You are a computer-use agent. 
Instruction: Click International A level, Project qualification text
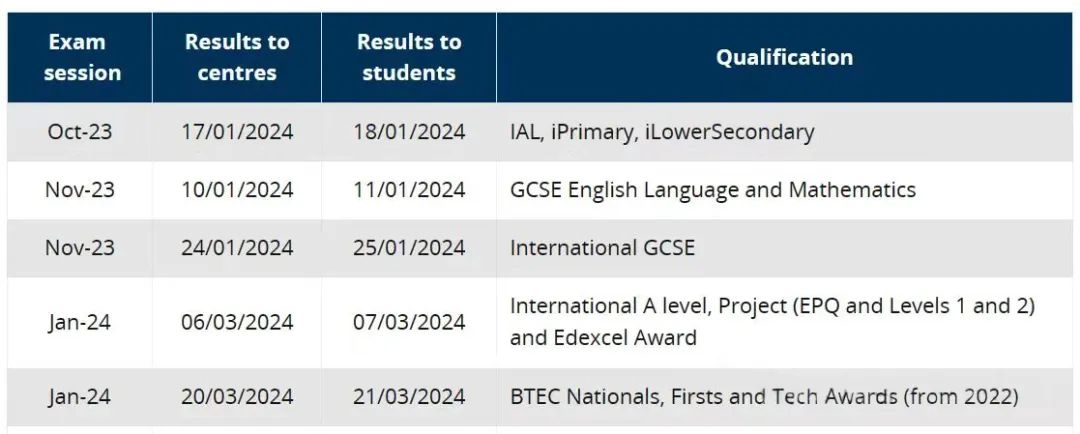(x=772, y=322)
